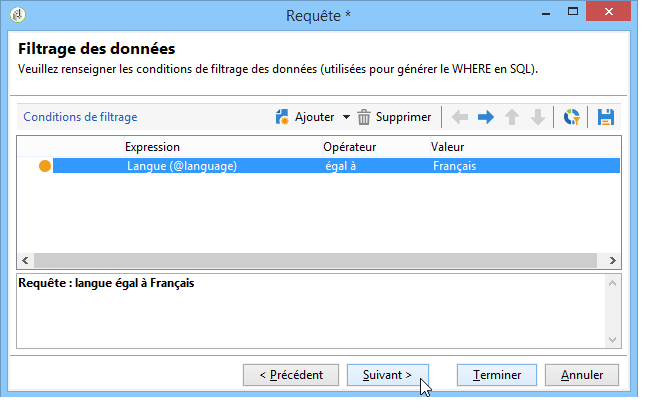Continue with the Suivant button
Viewport: 656px width, 414px height.
tap(387, 375)
